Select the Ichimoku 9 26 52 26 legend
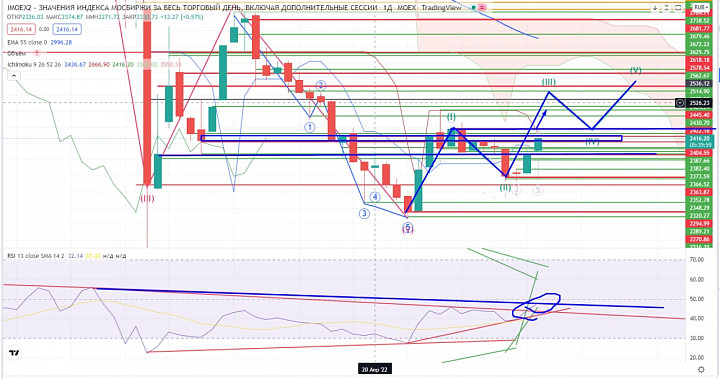 (34, 65)
